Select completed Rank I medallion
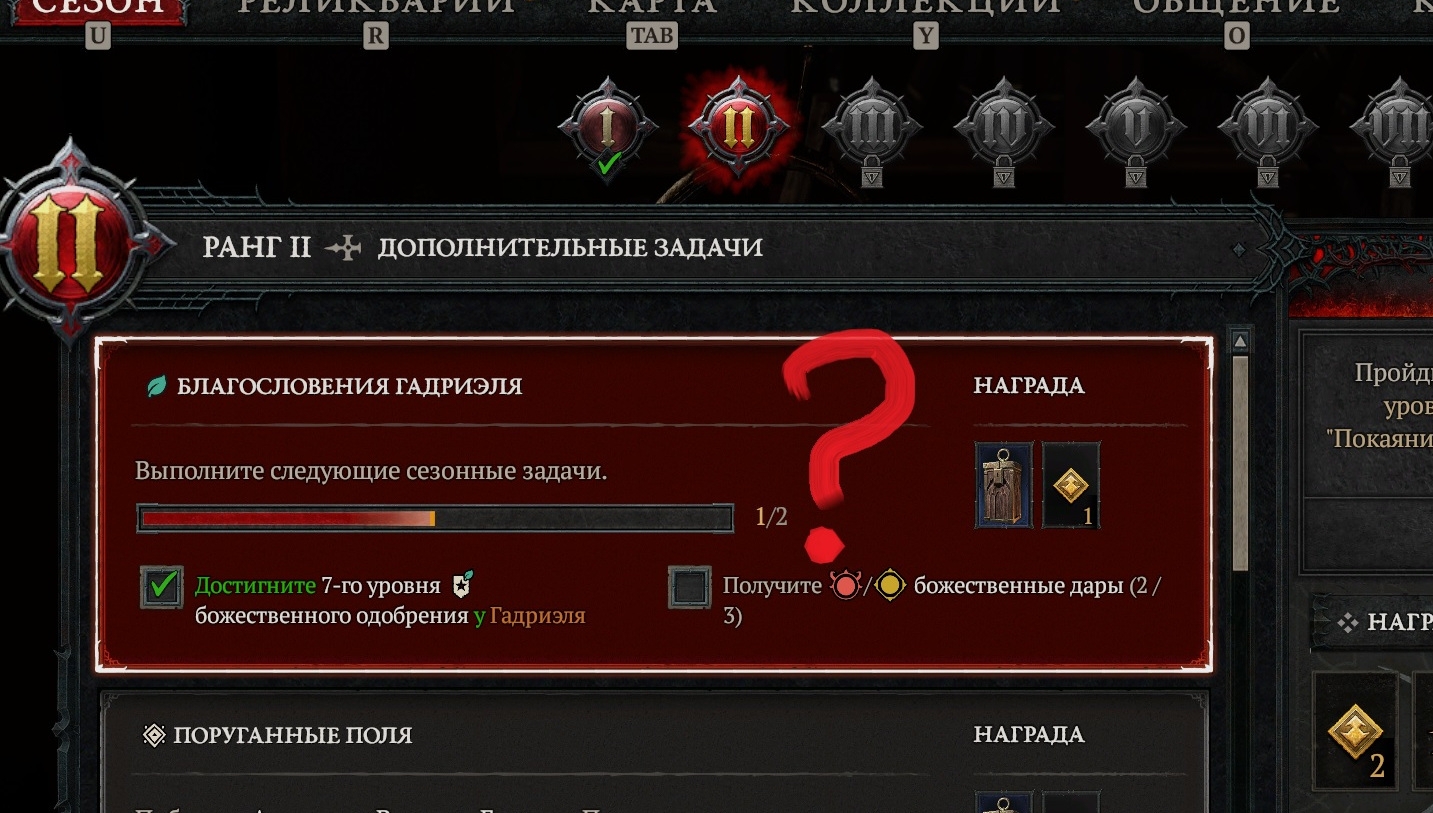The width and height of the screenshot is (1433, 813). click(608, 127)
